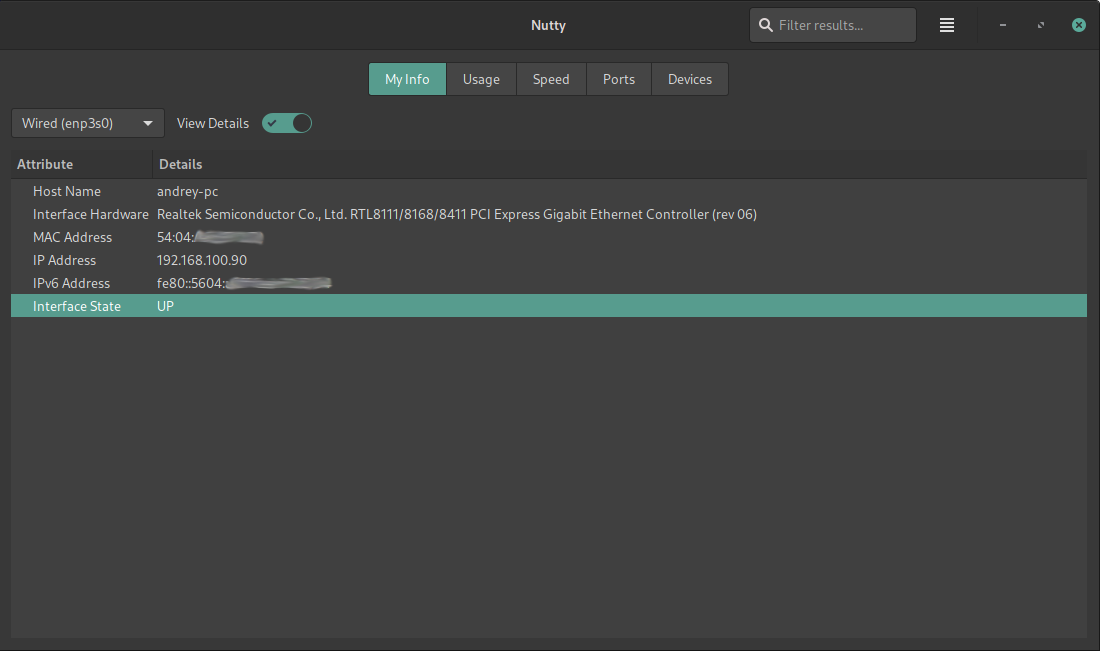Open the Wired (enp3s0) interface dropdown
The width and height of the screenshot is (1100, 651).
[88, 123]
